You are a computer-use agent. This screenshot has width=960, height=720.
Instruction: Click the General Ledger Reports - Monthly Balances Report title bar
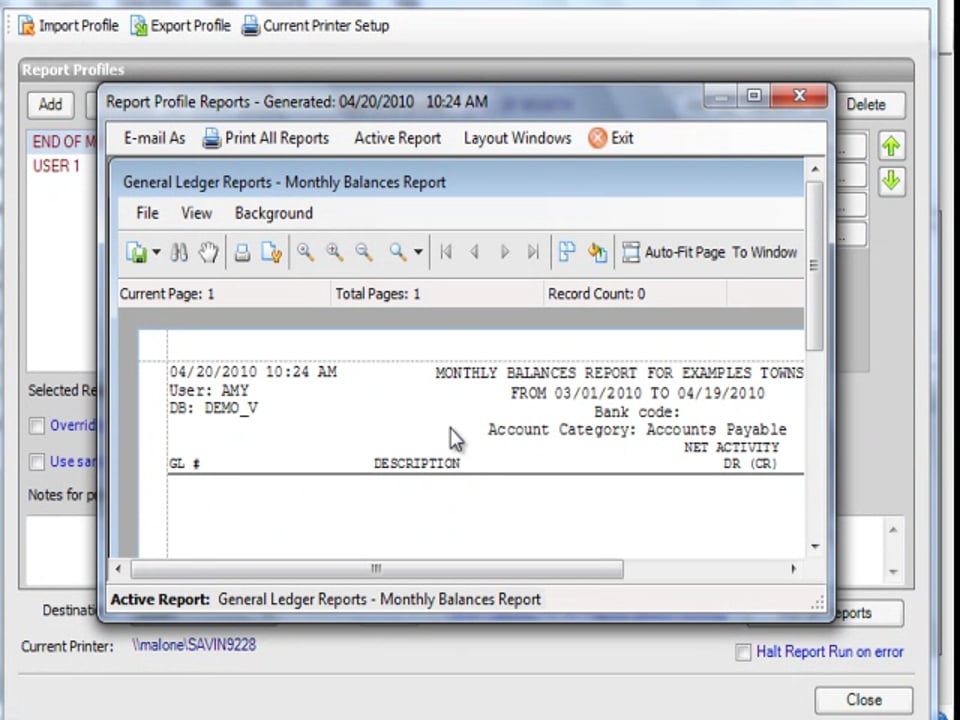pyautogui.click(x=461, y=182)
